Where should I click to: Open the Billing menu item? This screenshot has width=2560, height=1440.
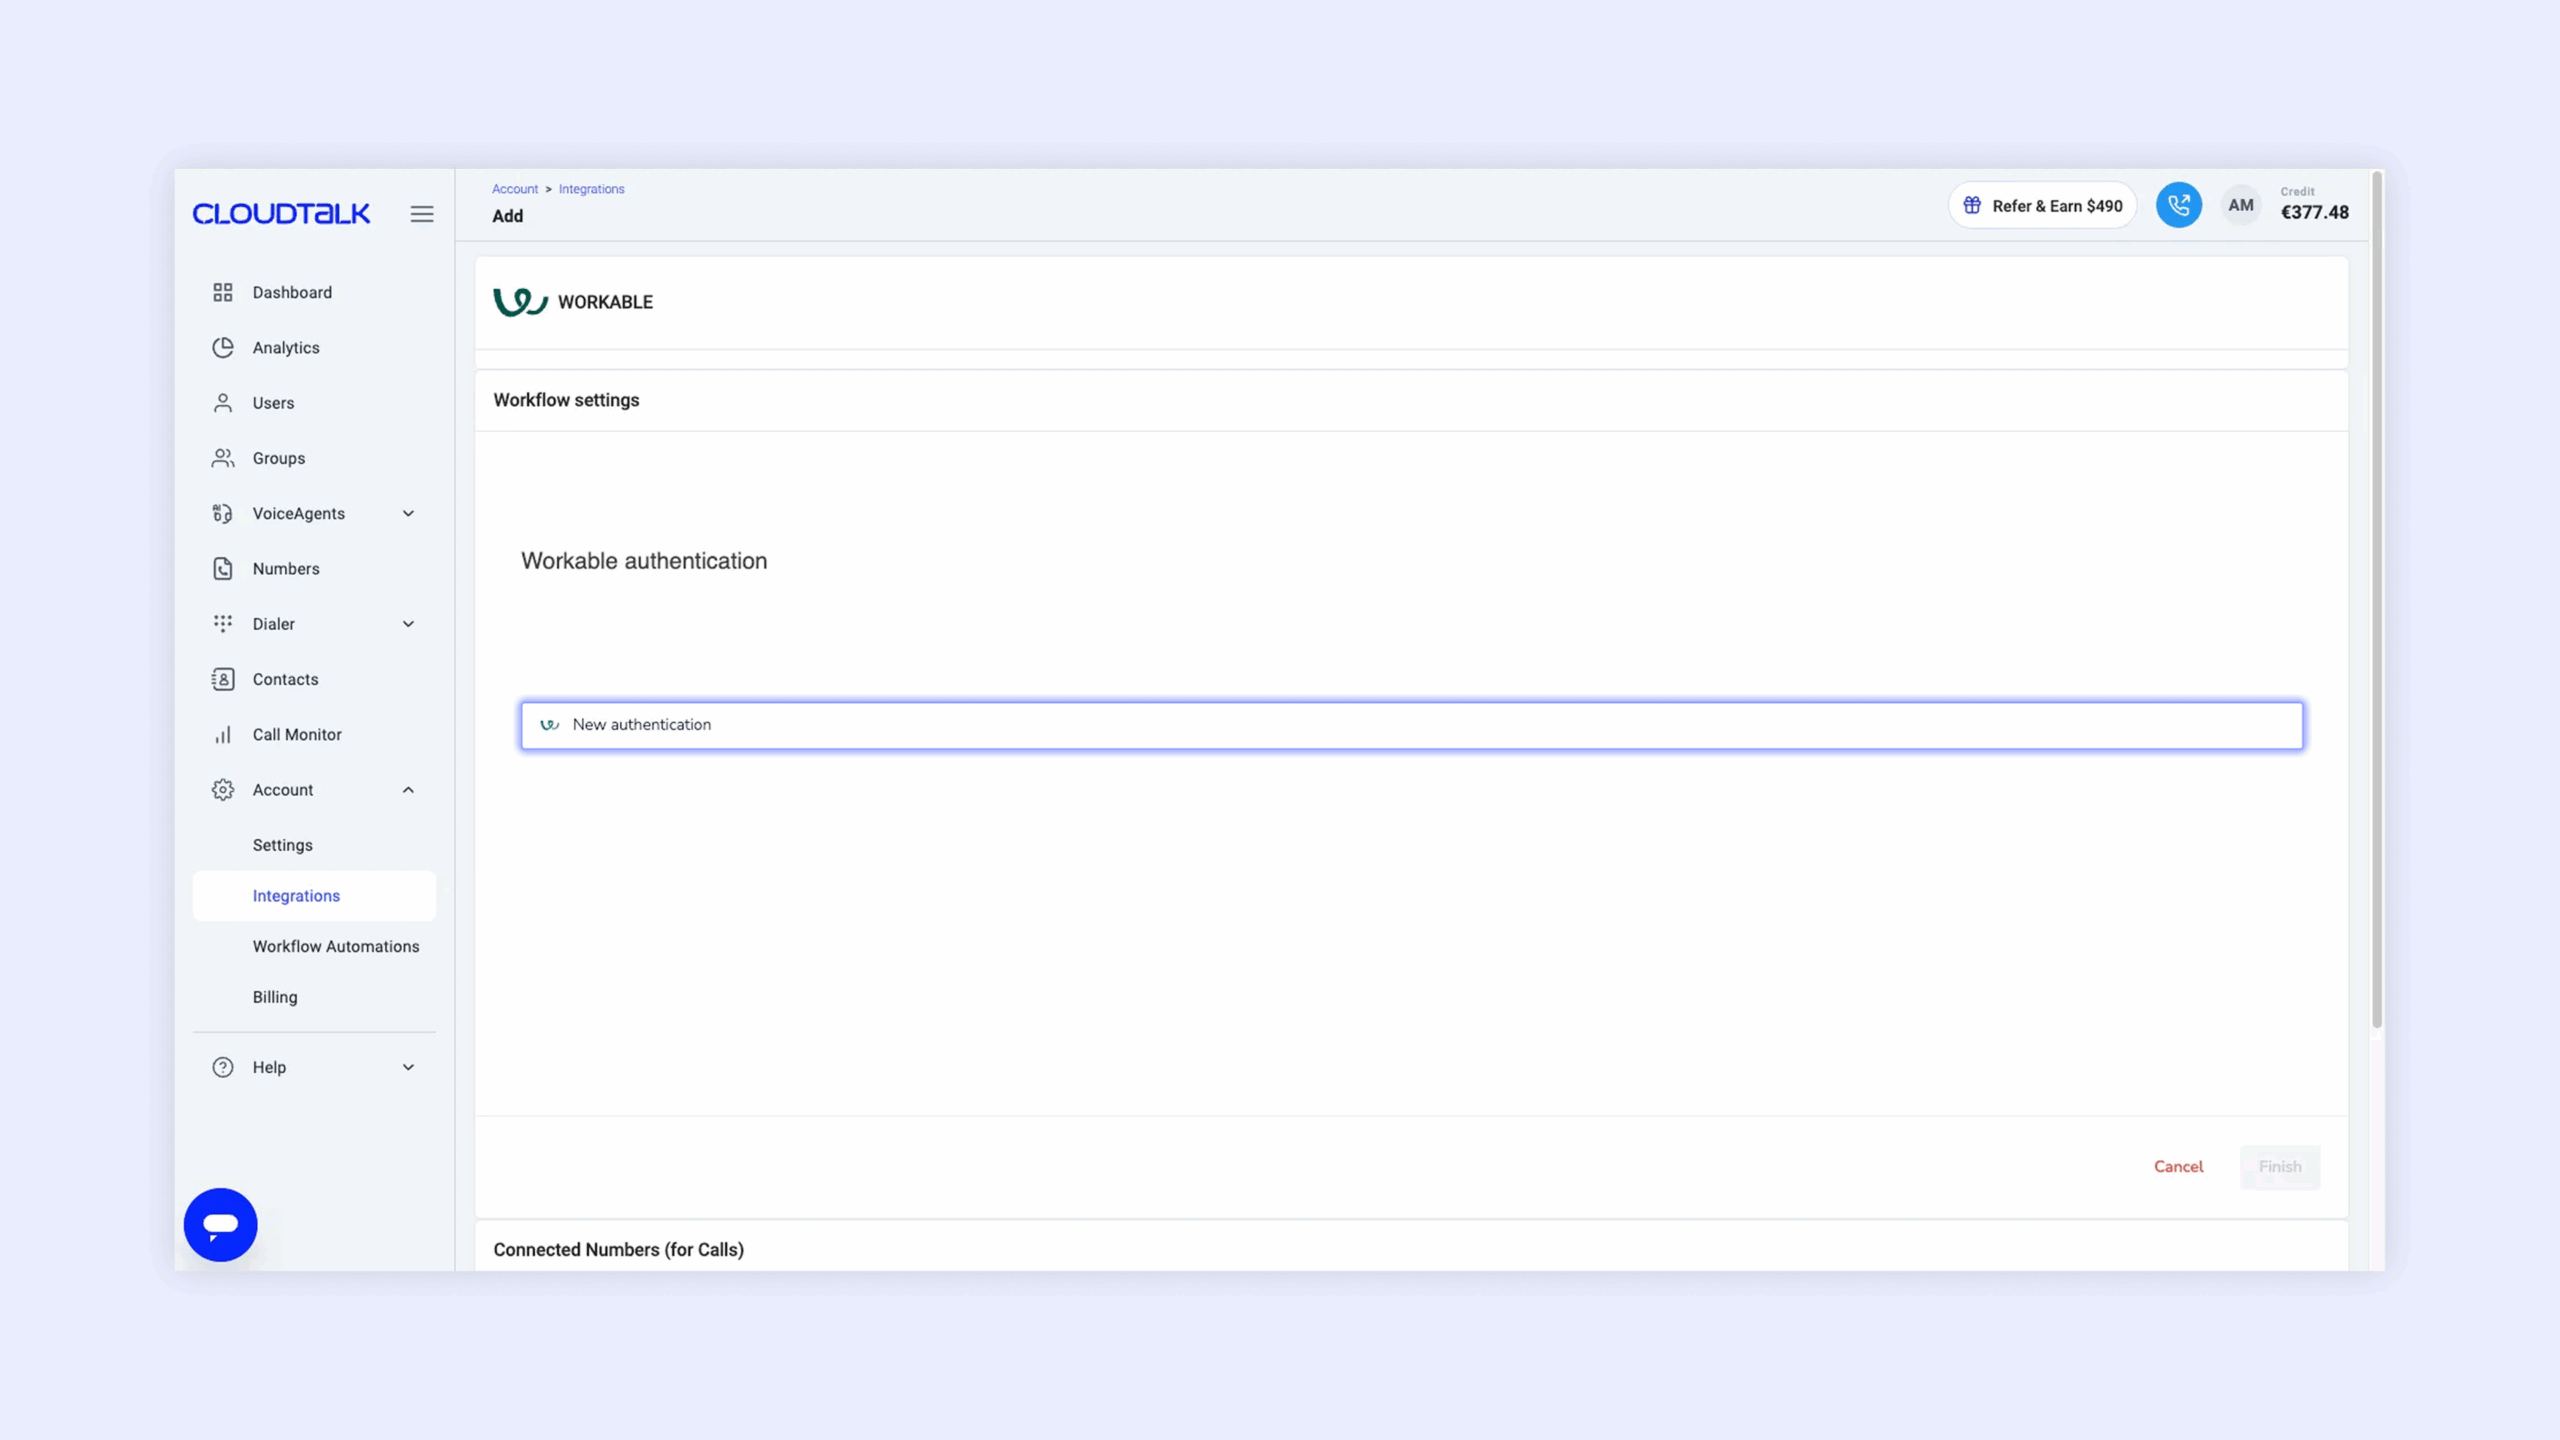(274, 997)
